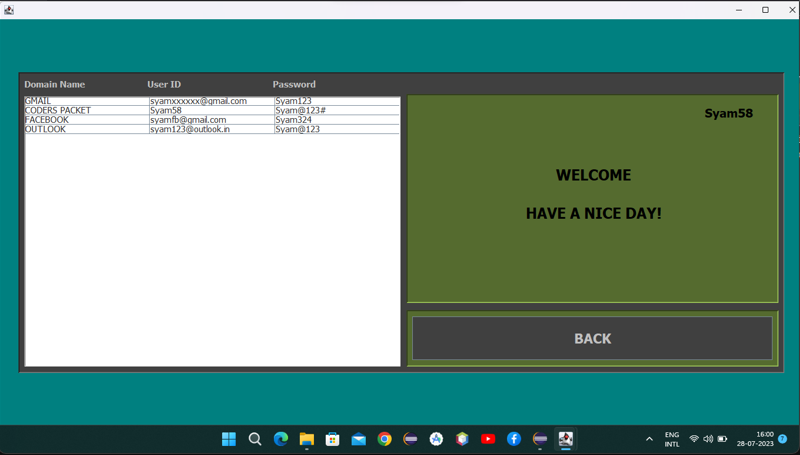Open YouTube from taskbar
Viewport: 800px width, 455px height.
pyautogui.click(x=488, y=439)
